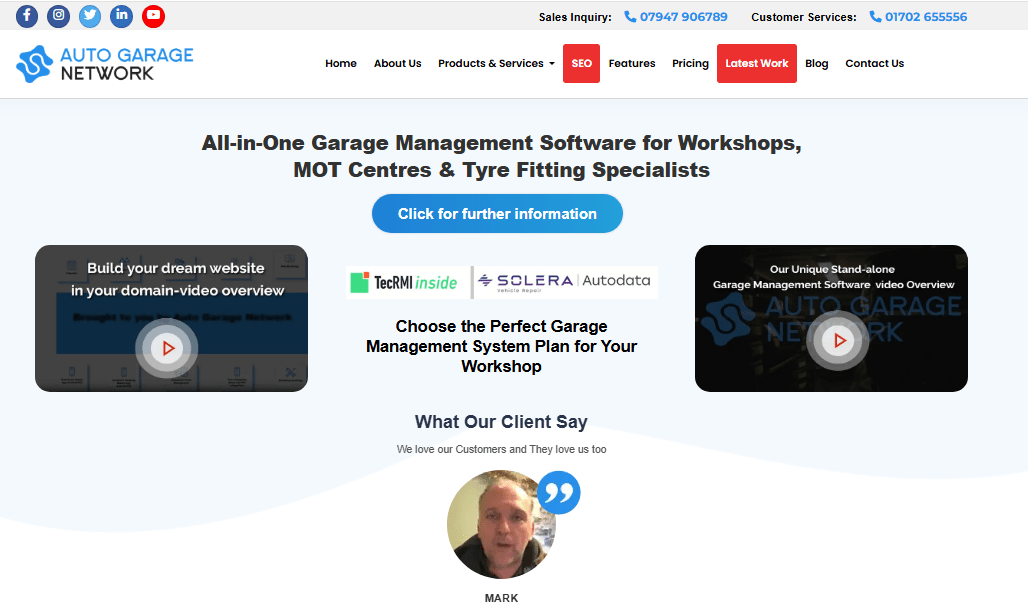Click the TecRMI inside logo
The image size is (1028, 609).
pos(405,282)
